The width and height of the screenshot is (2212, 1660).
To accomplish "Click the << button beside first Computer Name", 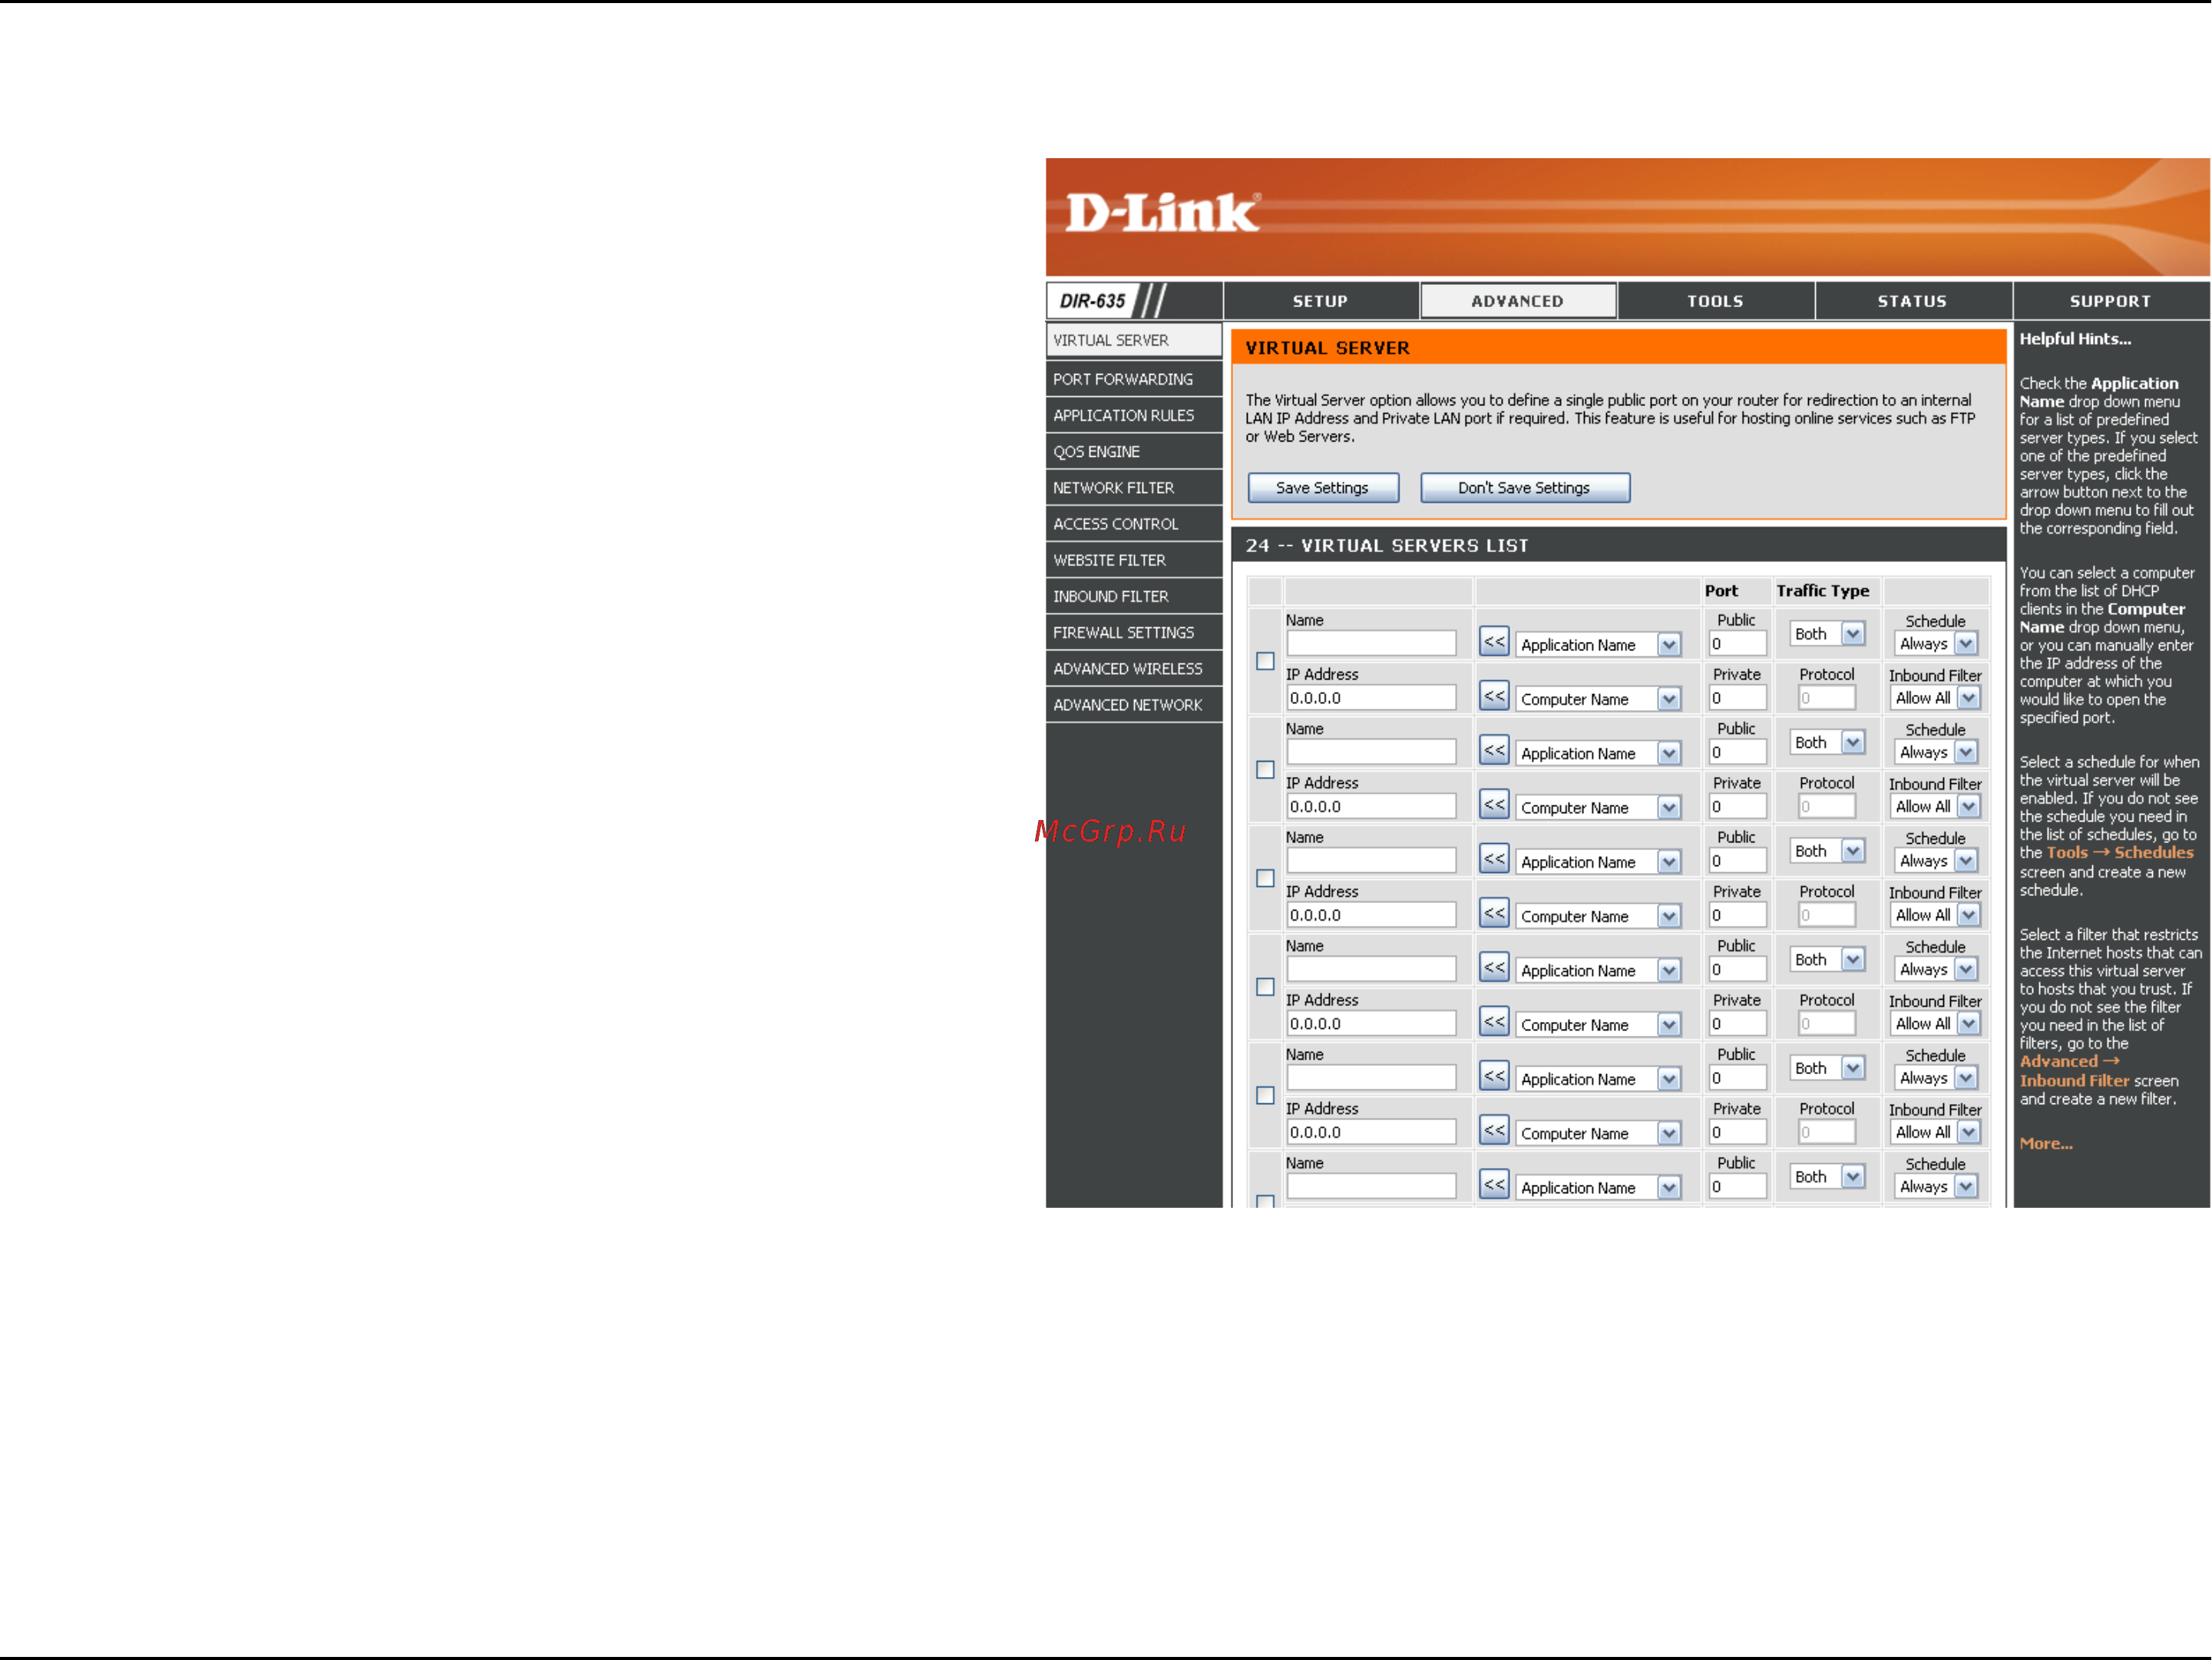I will [x=1494, y=696].
